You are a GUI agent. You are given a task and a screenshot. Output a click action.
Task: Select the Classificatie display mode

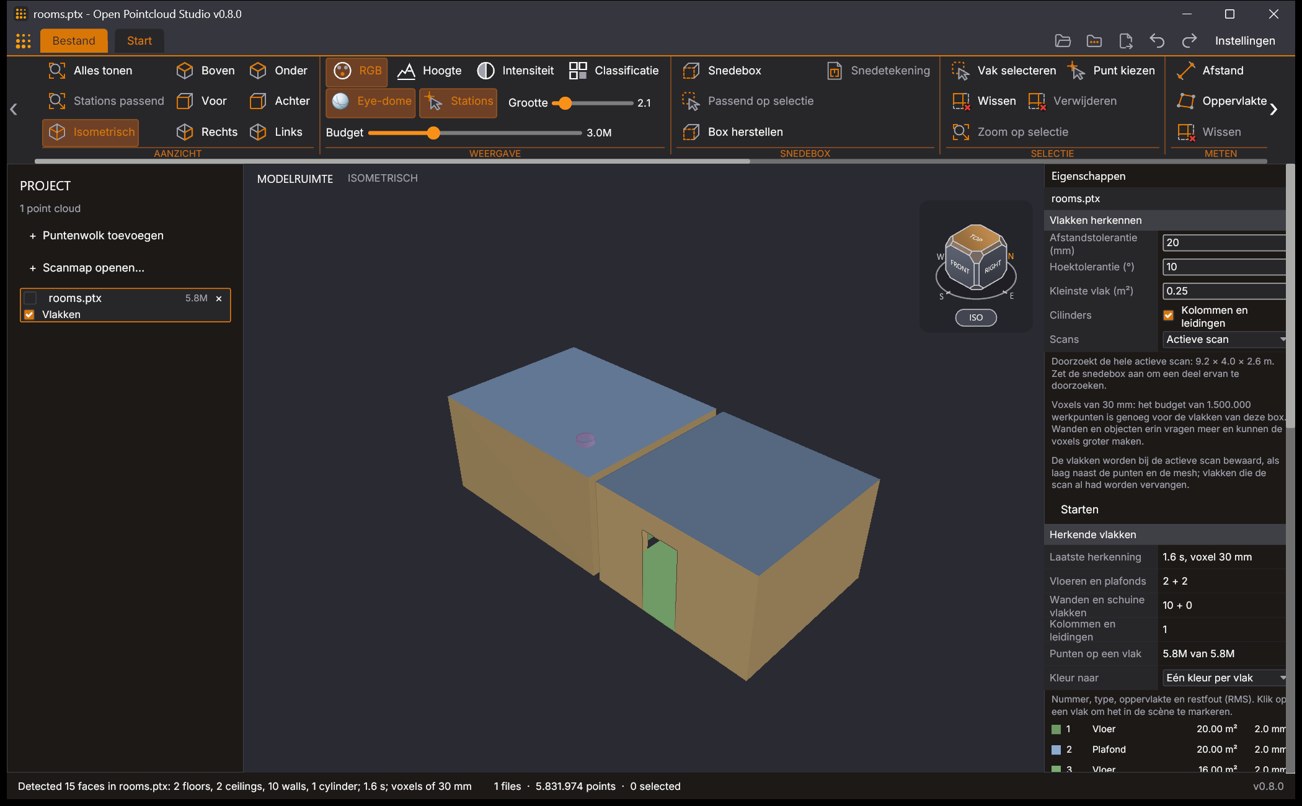[614, 70]
